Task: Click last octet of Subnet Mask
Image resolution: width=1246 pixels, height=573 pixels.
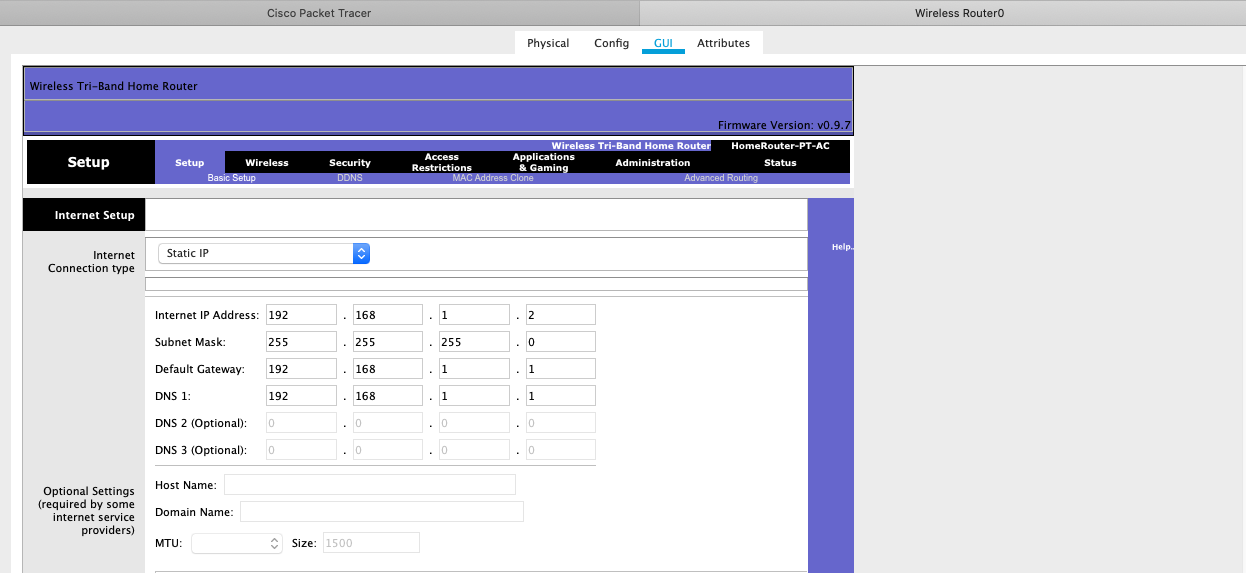Action: [561, 341]
